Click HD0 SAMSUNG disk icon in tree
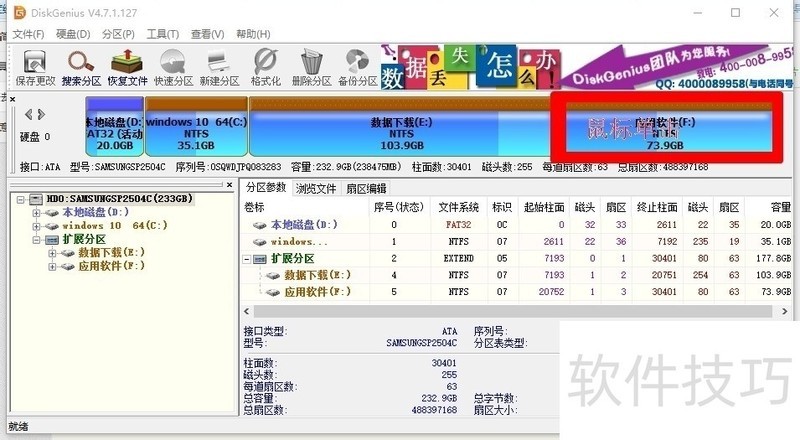This screenshot has height=440, width=800. 36,199
